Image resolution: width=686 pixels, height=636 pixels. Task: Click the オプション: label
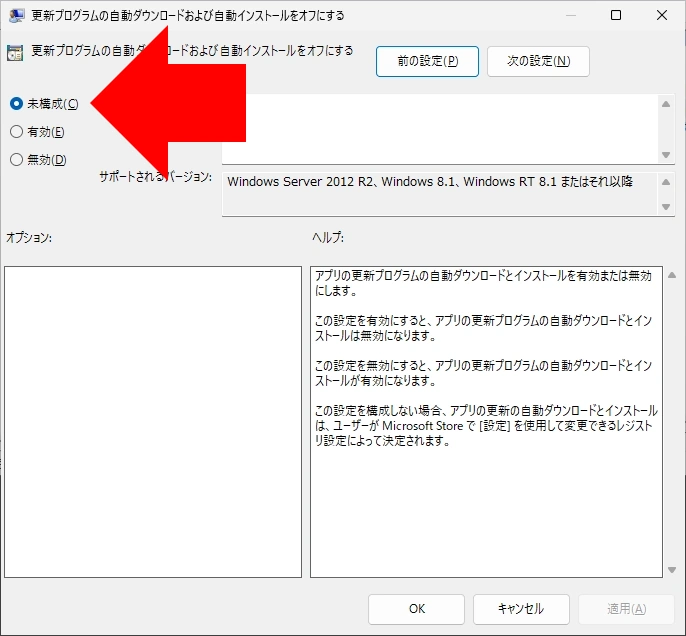click(x=29, y=238)
